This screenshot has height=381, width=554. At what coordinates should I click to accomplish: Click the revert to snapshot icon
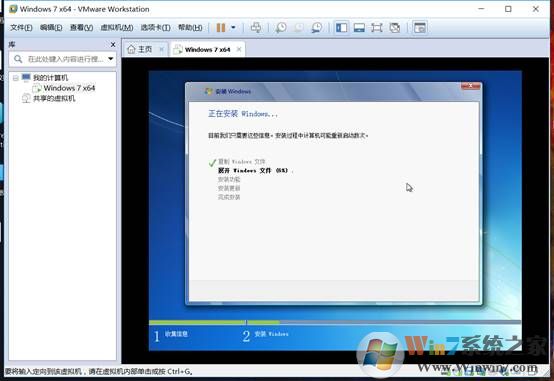pyautogui.click(x=299, y=28)
